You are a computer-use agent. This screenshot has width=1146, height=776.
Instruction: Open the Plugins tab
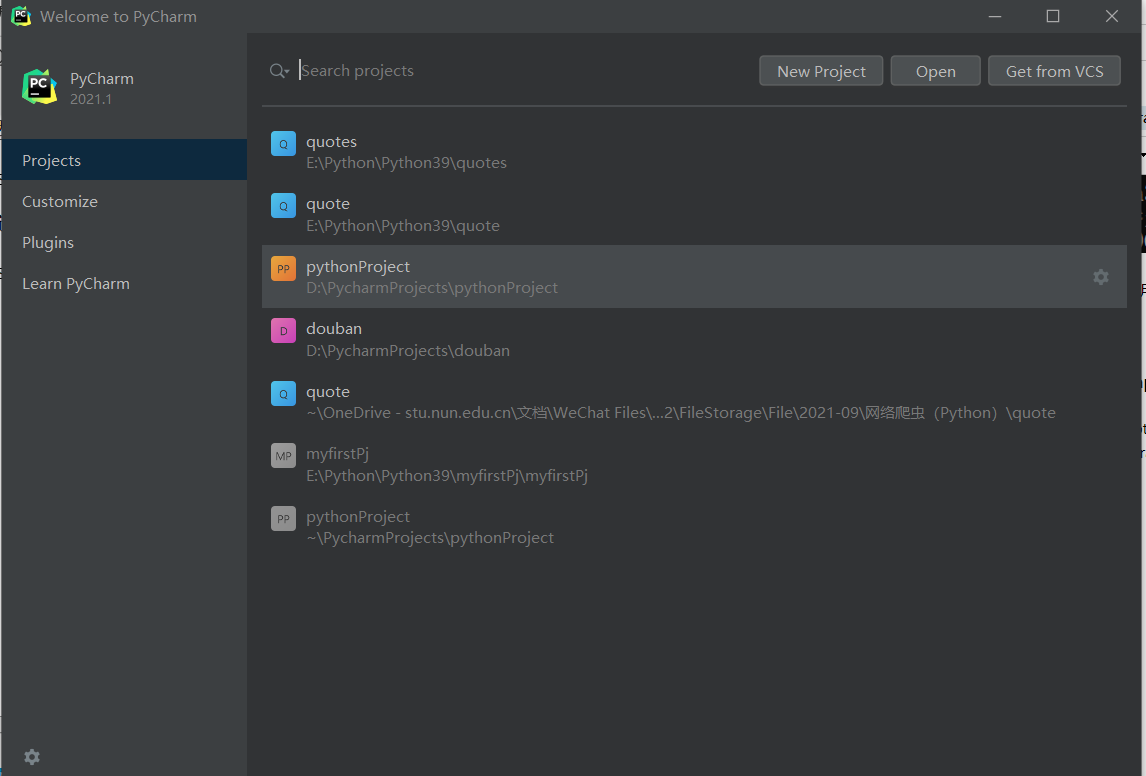pos(124,242)
